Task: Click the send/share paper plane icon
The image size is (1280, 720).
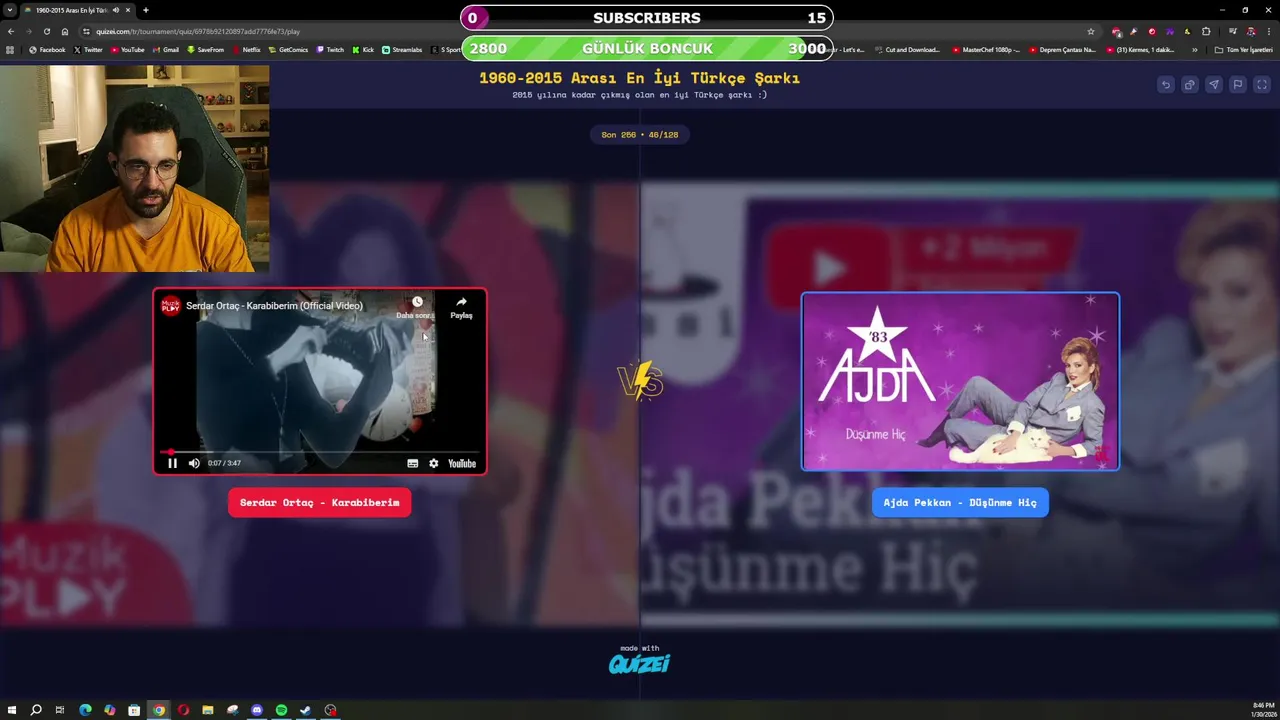Action: coord(1213,85)
